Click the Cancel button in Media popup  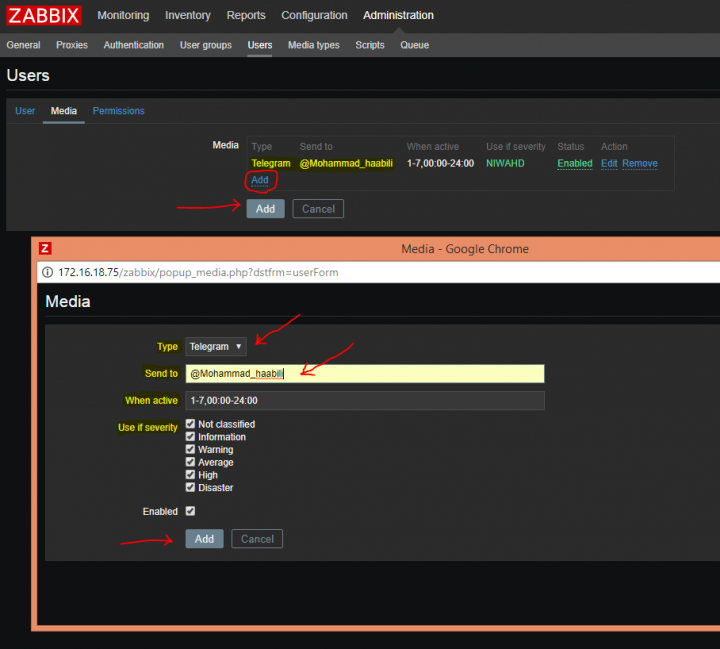257,539
